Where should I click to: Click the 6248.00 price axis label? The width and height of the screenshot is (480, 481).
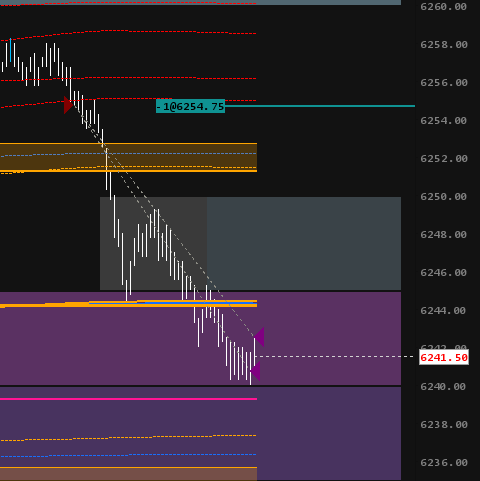(443, 235)
